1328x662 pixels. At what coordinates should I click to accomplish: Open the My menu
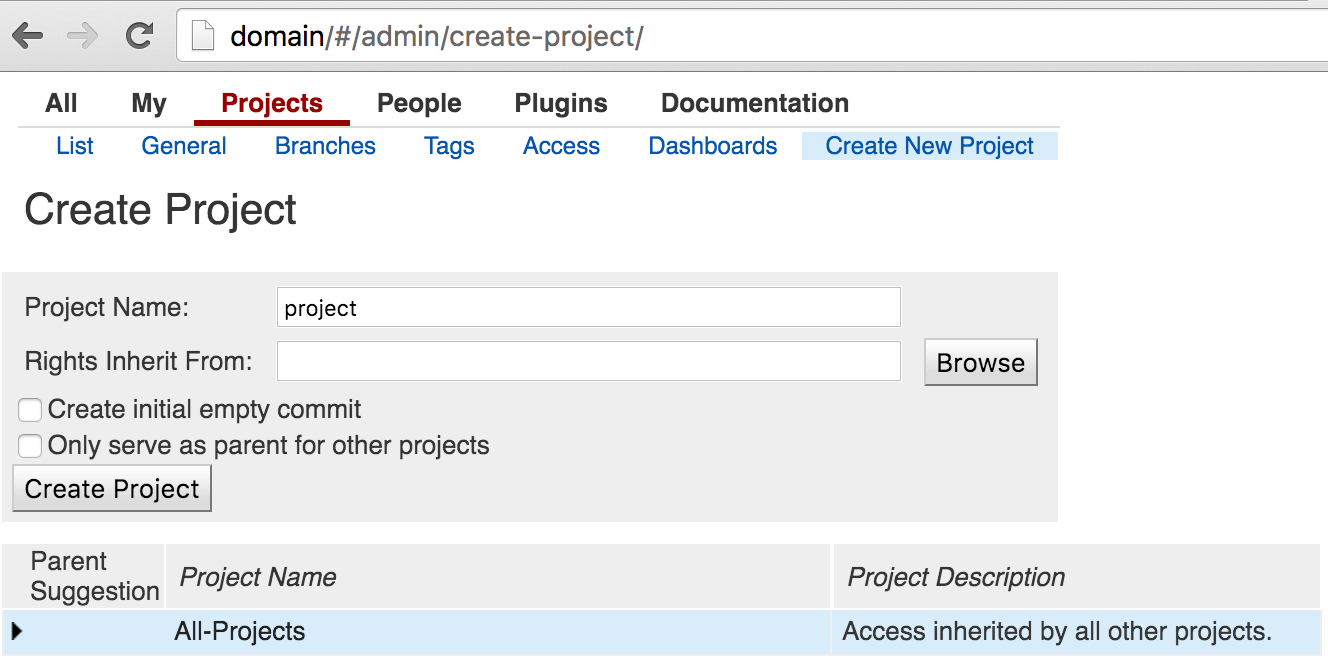click(x=149, y=103)
